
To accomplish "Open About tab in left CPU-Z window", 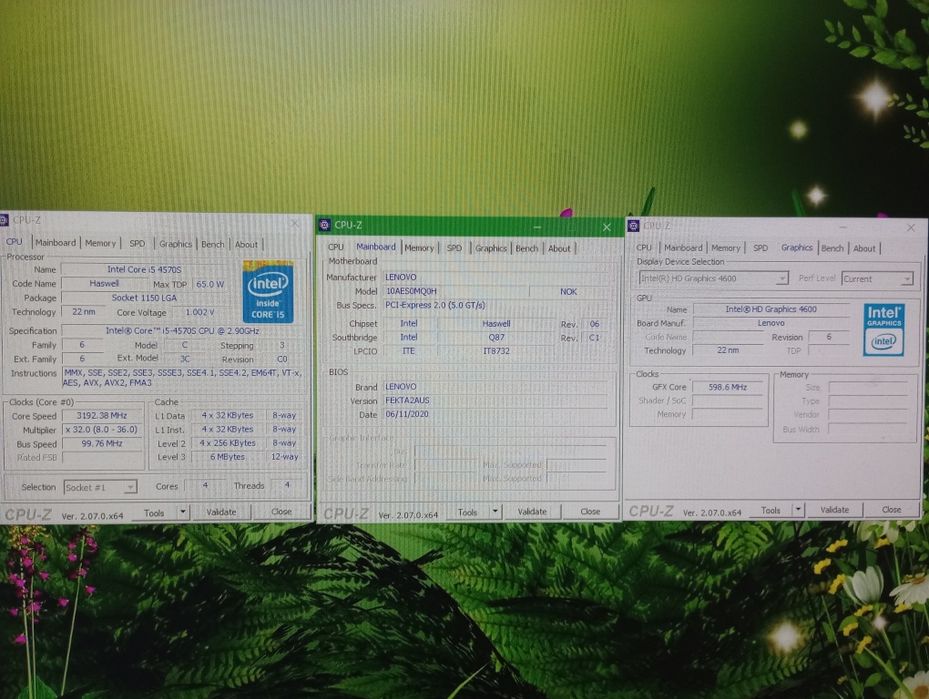I will tap(246, 244).
